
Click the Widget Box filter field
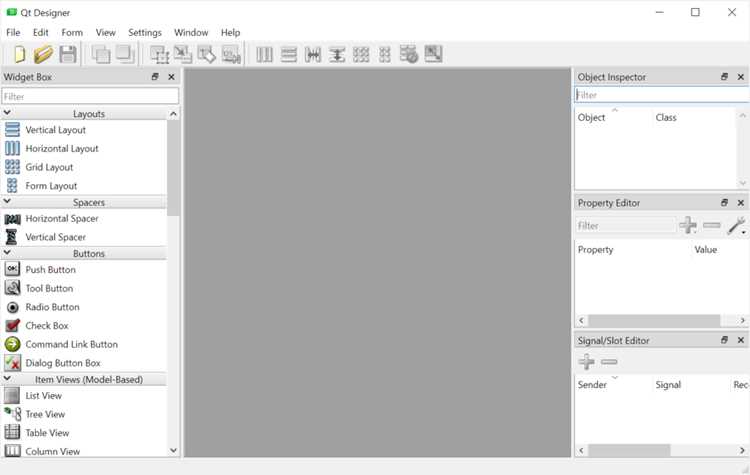point(90,96)
